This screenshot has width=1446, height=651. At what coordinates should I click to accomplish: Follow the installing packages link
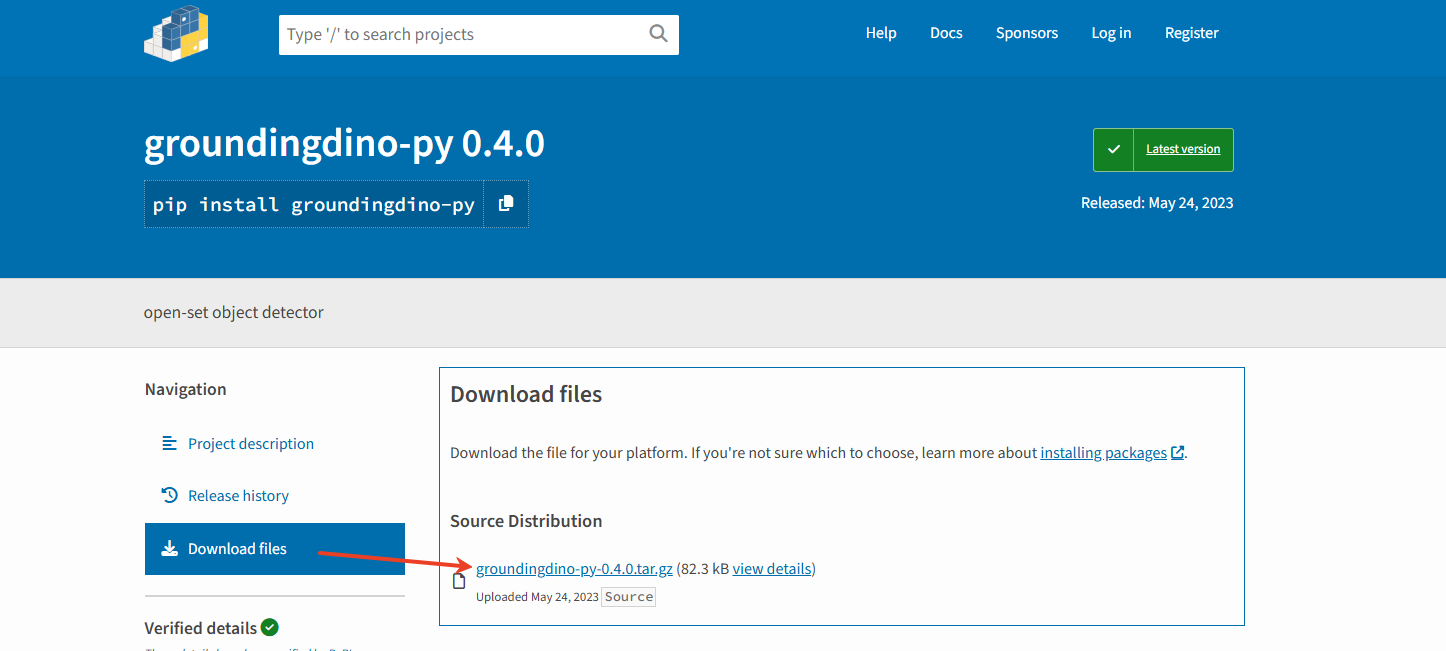click(x=1101, y=452)
